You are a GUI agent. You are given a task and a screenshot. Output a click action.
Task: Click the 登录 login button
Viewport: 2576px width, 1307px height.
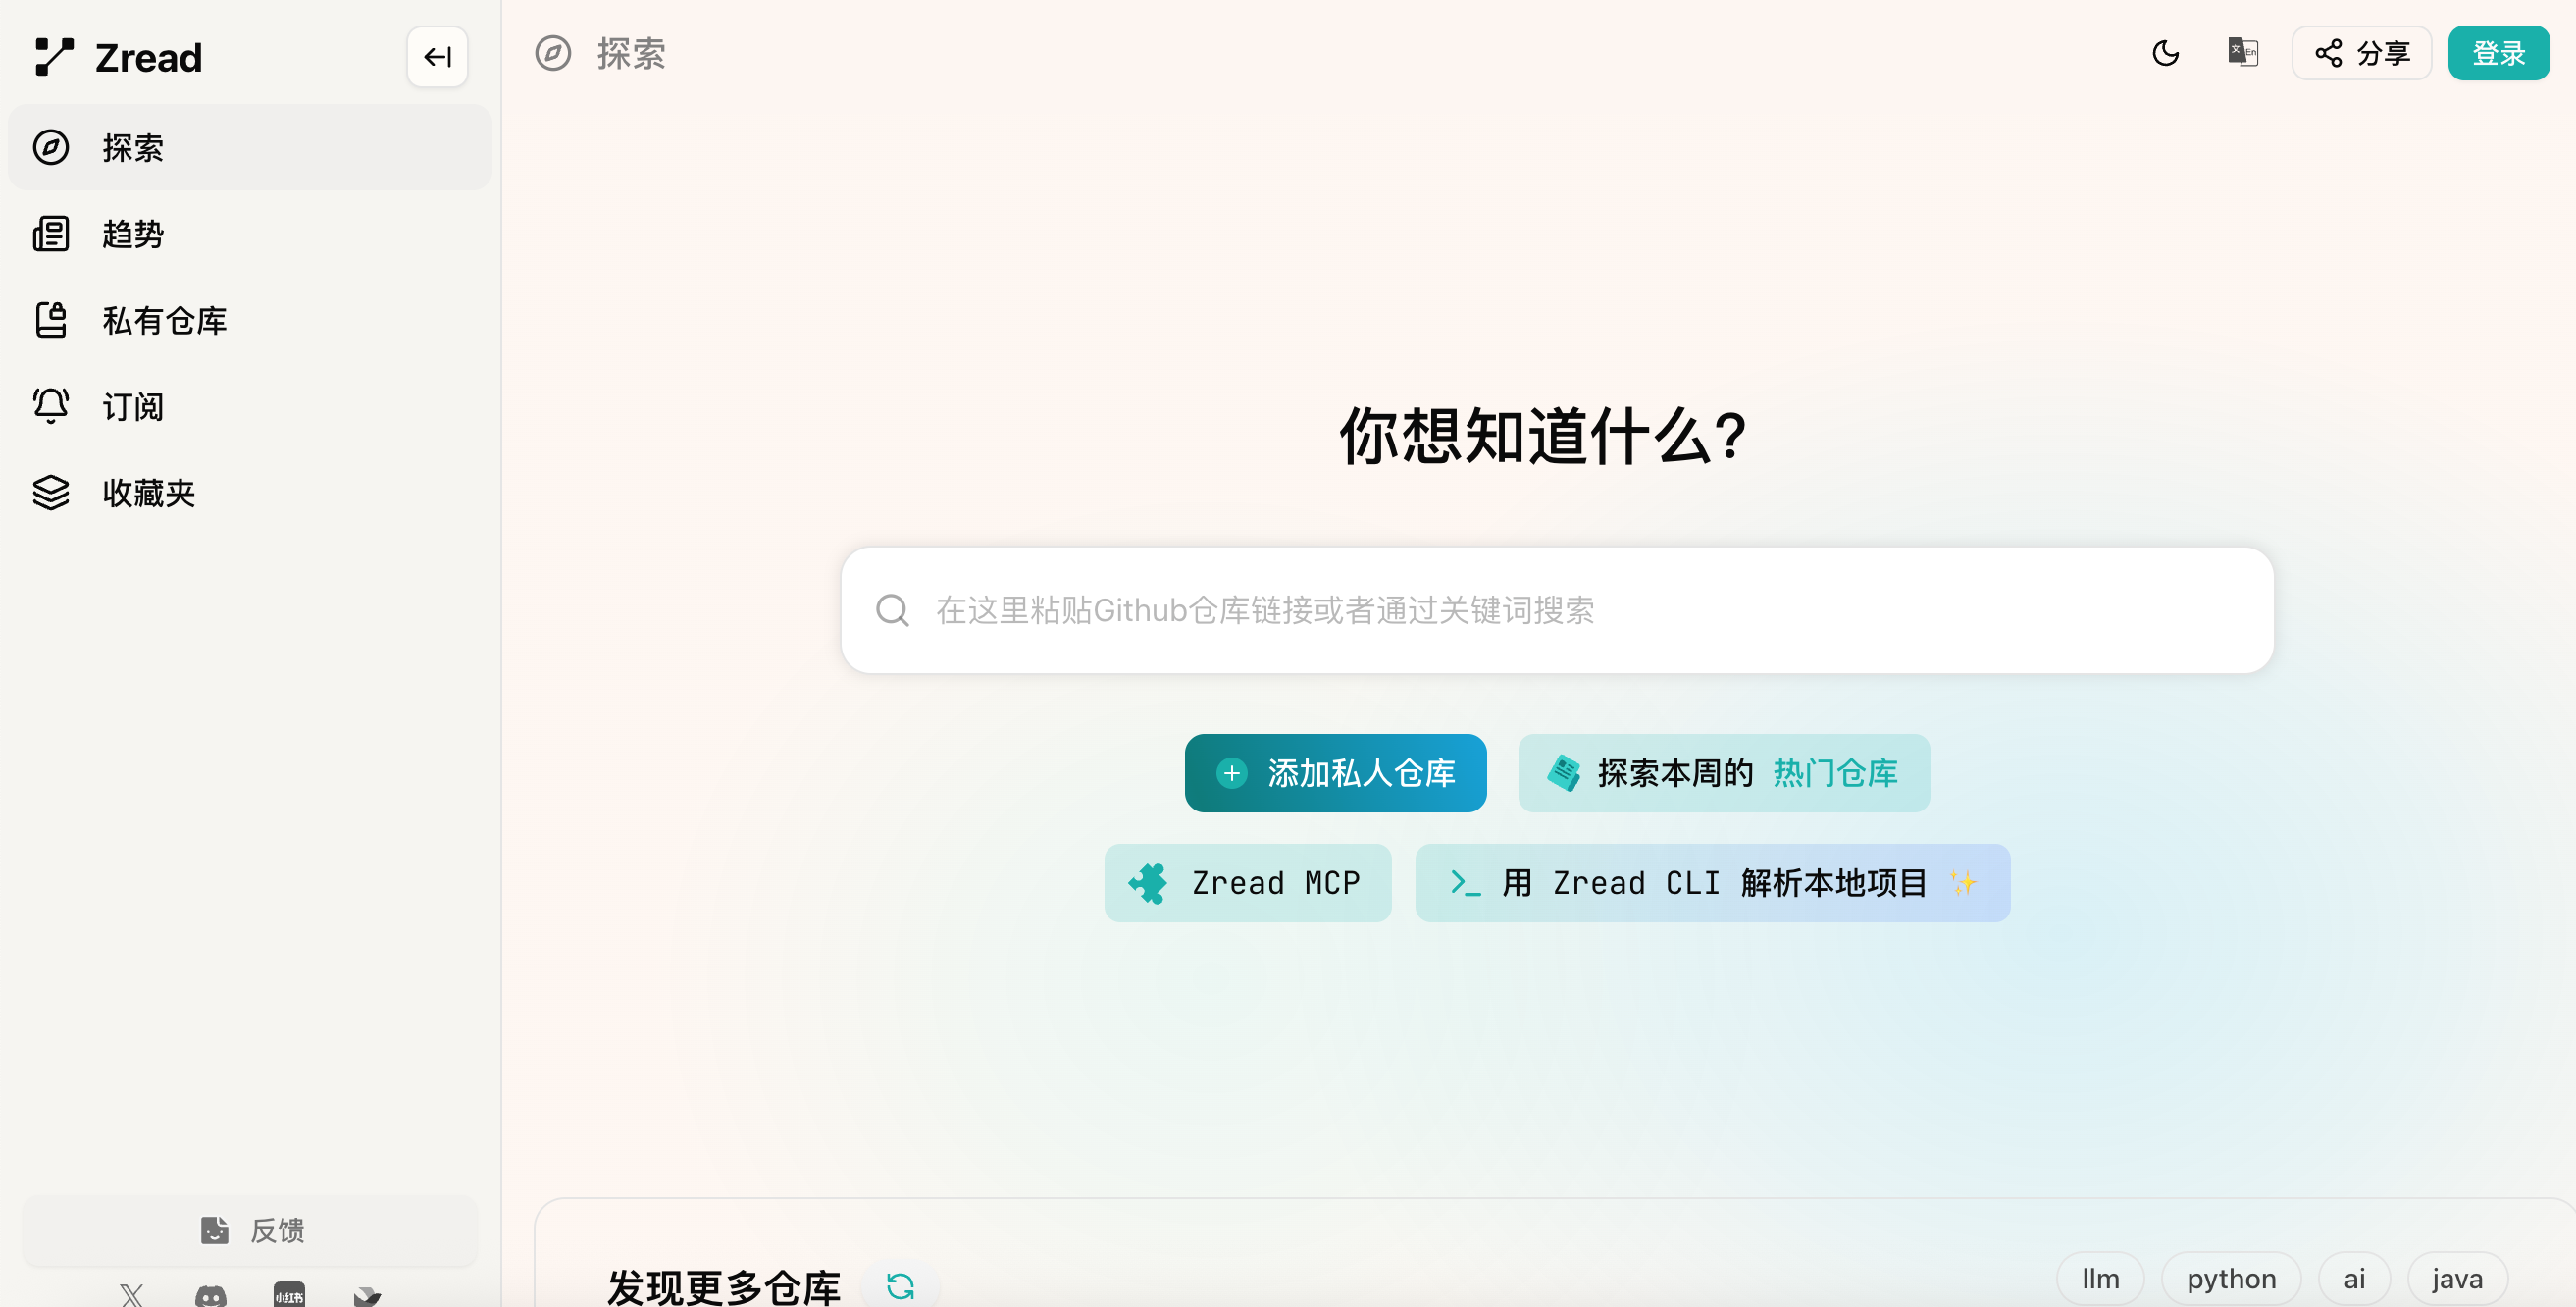tap(2498, 52)
